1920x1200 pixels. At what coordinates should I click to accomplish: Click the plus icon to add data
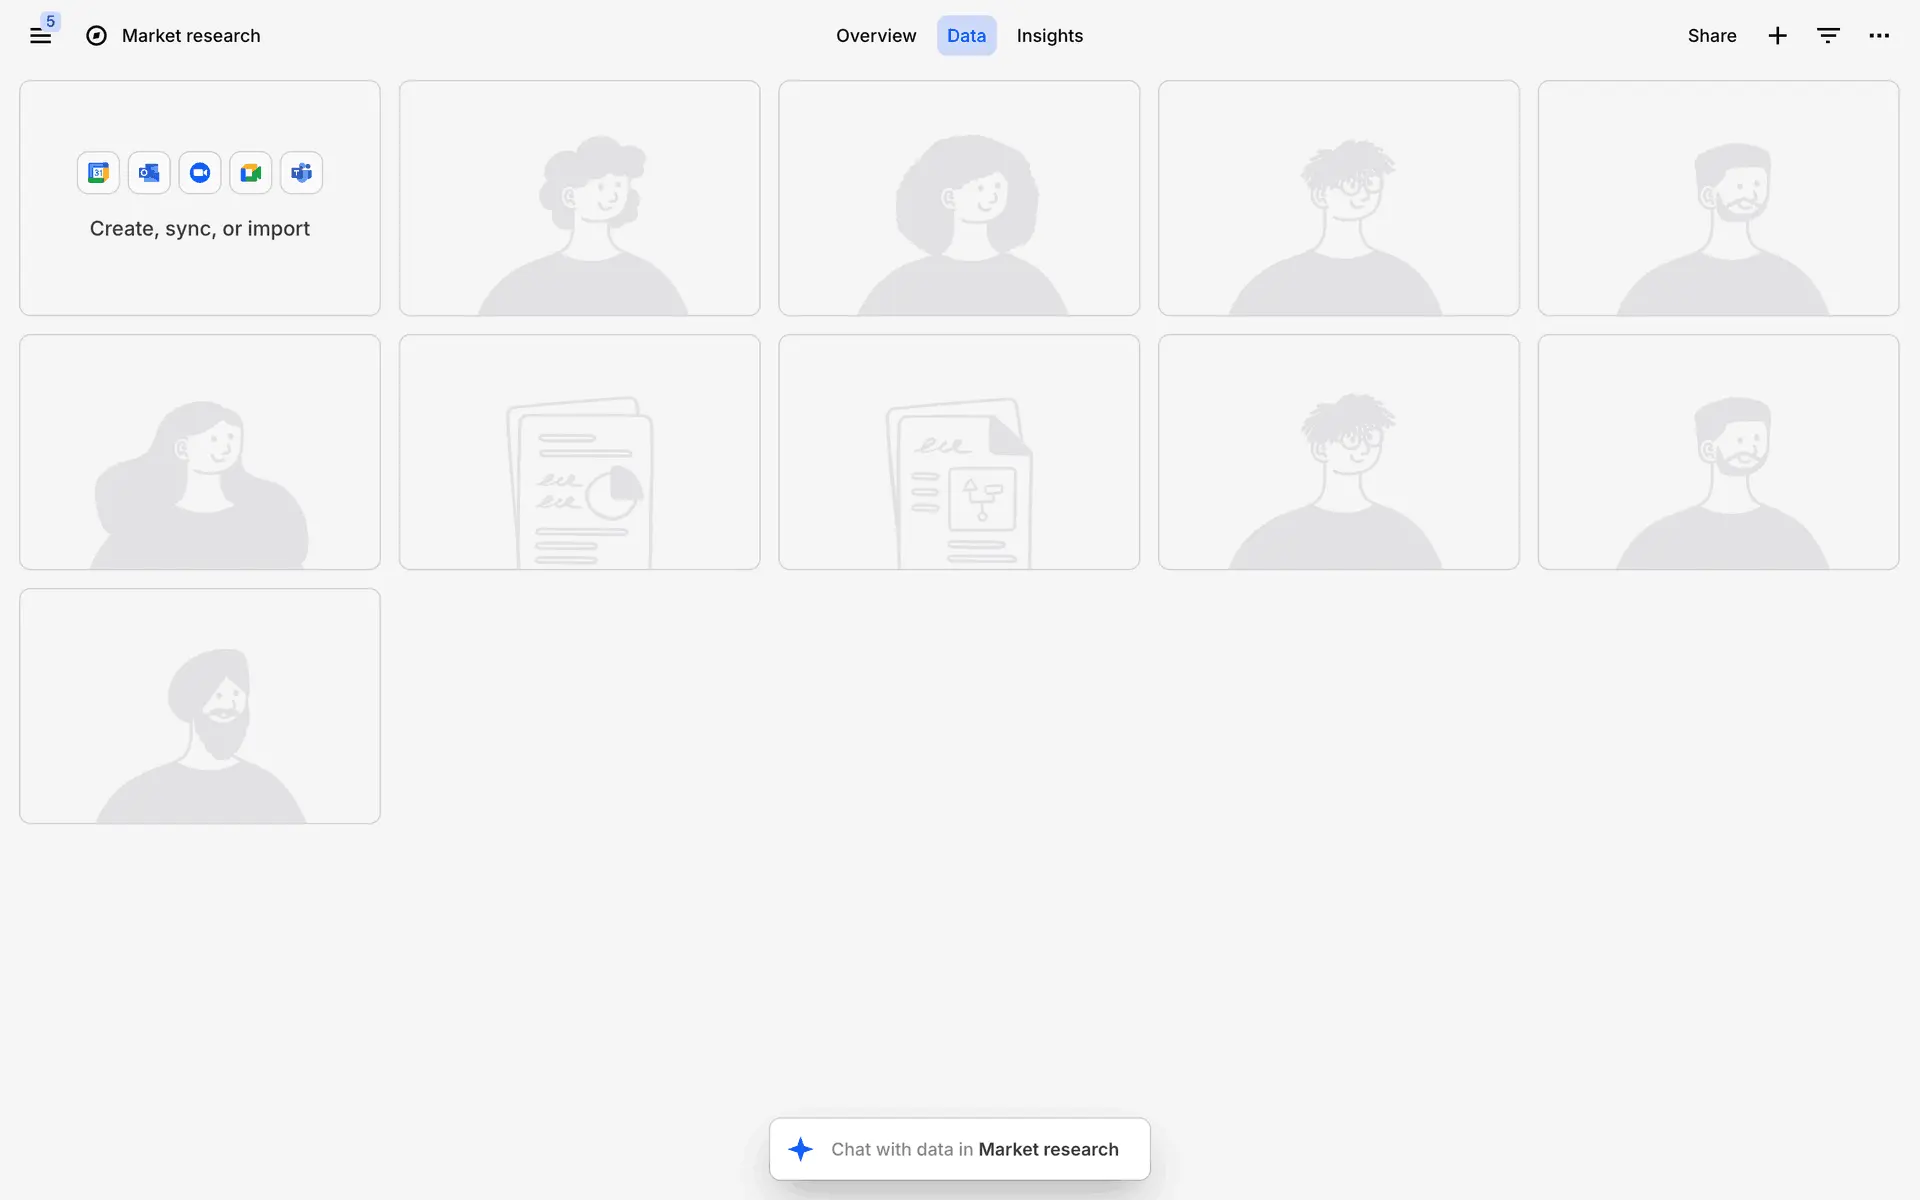tap(1777, 36)
